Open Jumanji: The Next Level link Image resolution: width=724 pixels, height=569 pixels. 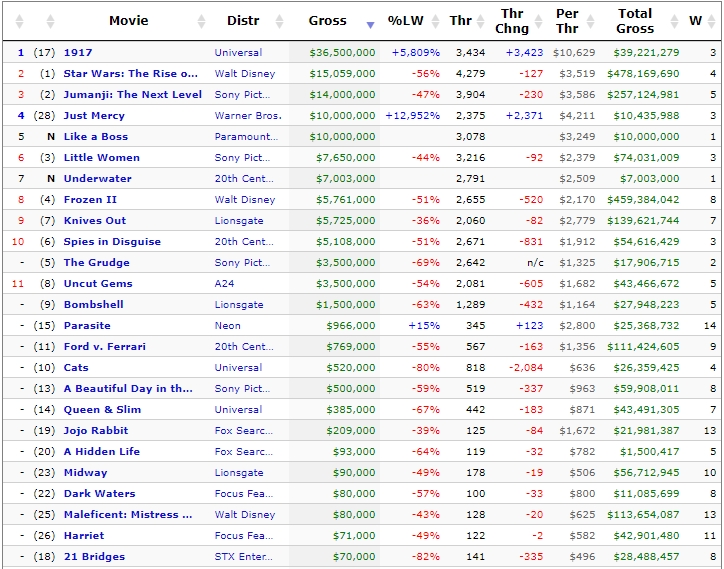133,95
